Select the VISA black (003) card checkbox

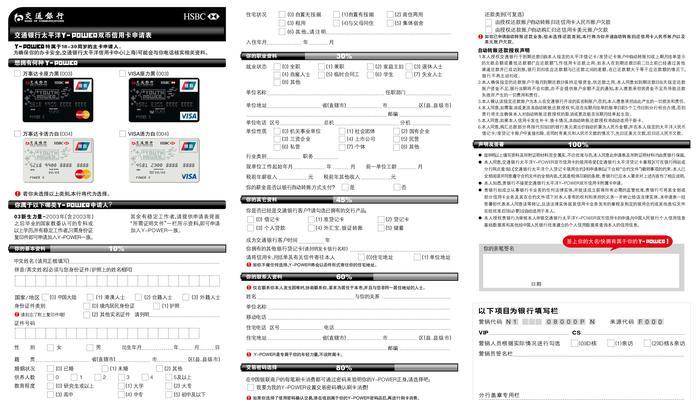(122, 73)
